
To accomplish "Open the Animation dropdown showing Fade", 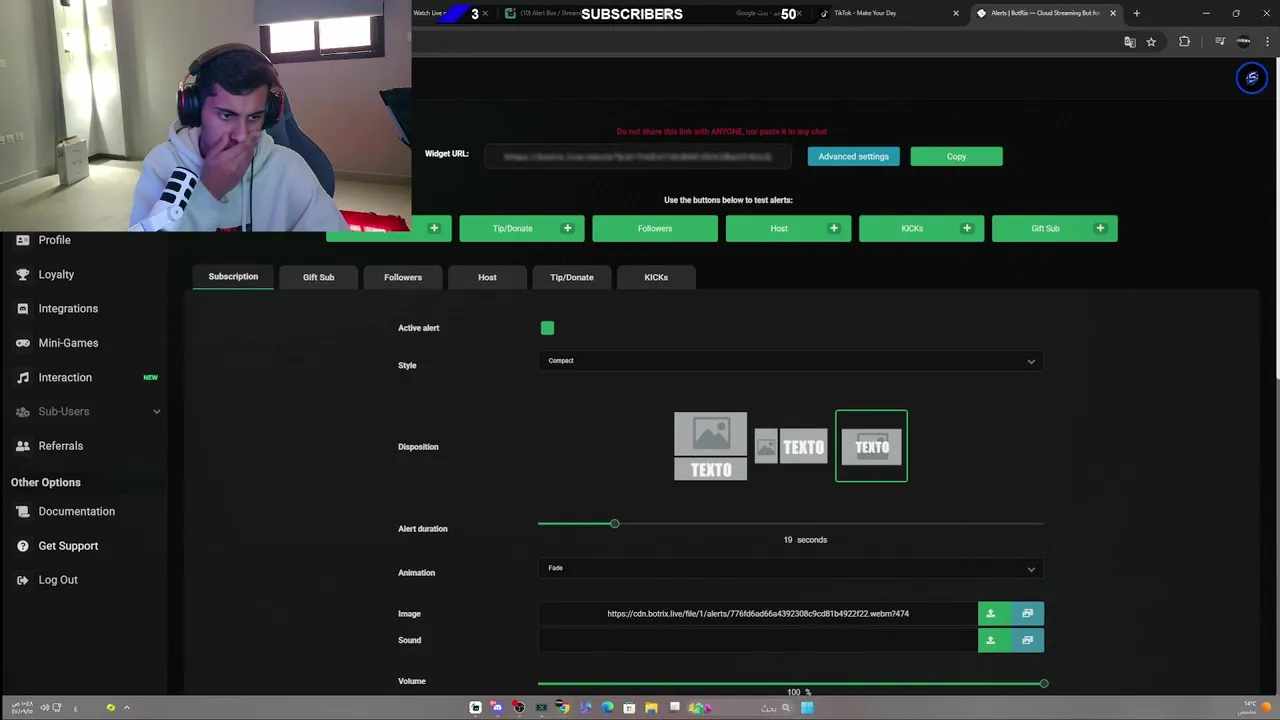I will point(791,568).
